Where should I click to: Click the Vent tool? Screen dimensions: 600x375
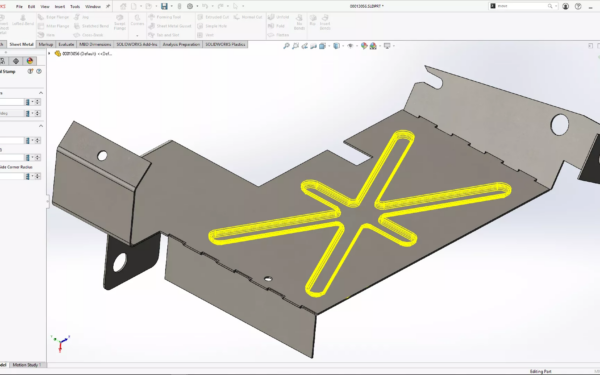point(205,35)
